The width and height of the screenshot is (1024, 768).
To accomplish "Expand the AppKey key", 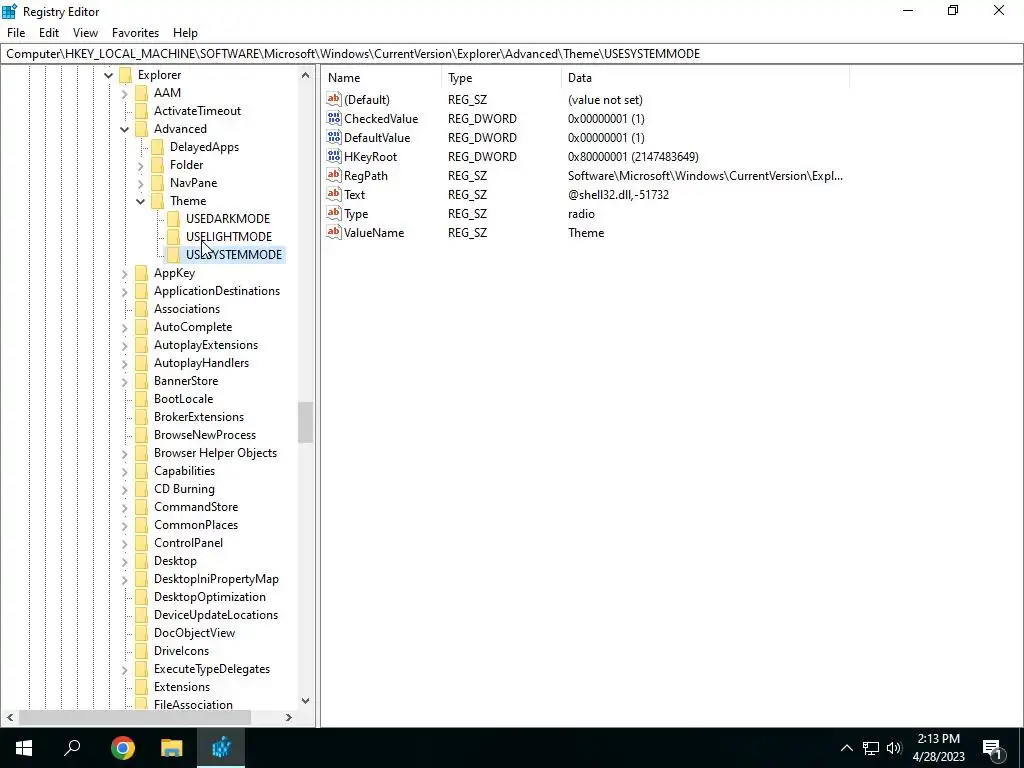I will click(x=125, y=273).
